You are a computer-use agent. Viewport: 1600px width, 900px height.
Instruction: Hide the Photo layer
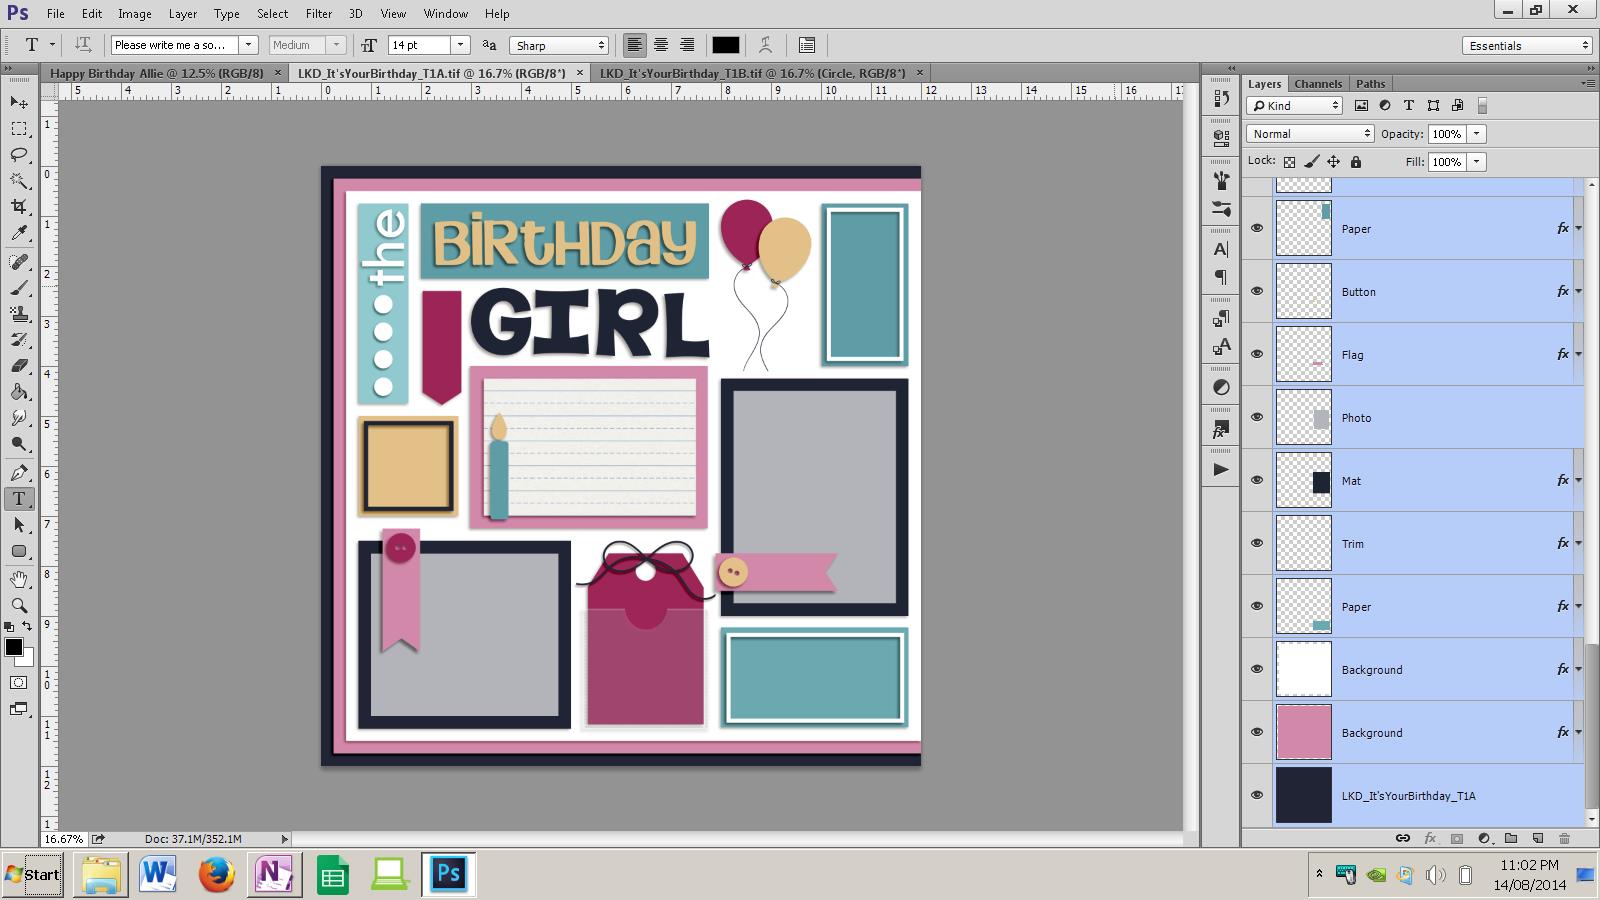pos(1257,417)
